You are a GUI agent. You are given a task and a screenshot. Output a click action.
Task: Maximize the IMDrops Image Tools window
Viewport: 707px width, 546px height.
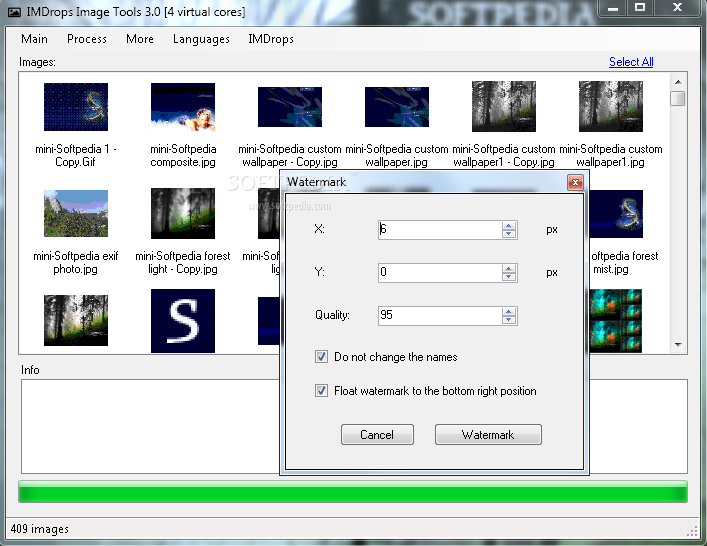coord(639,8)
